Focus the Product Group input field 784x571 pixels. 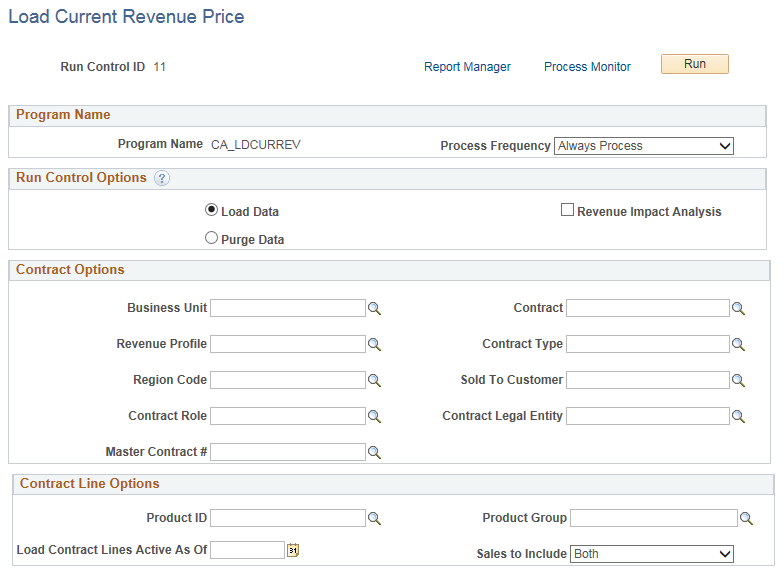pyautogui.click(x=654, y=518)
